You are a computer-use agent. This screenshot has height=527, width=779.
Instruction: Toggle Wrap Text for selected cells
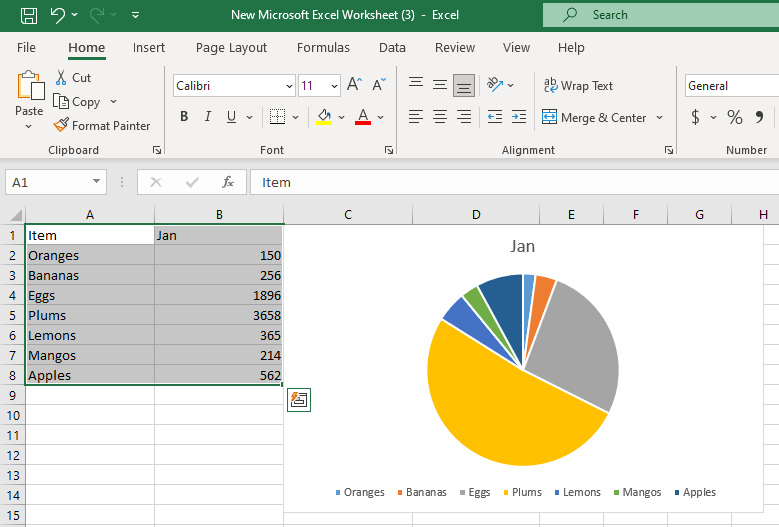578,86
